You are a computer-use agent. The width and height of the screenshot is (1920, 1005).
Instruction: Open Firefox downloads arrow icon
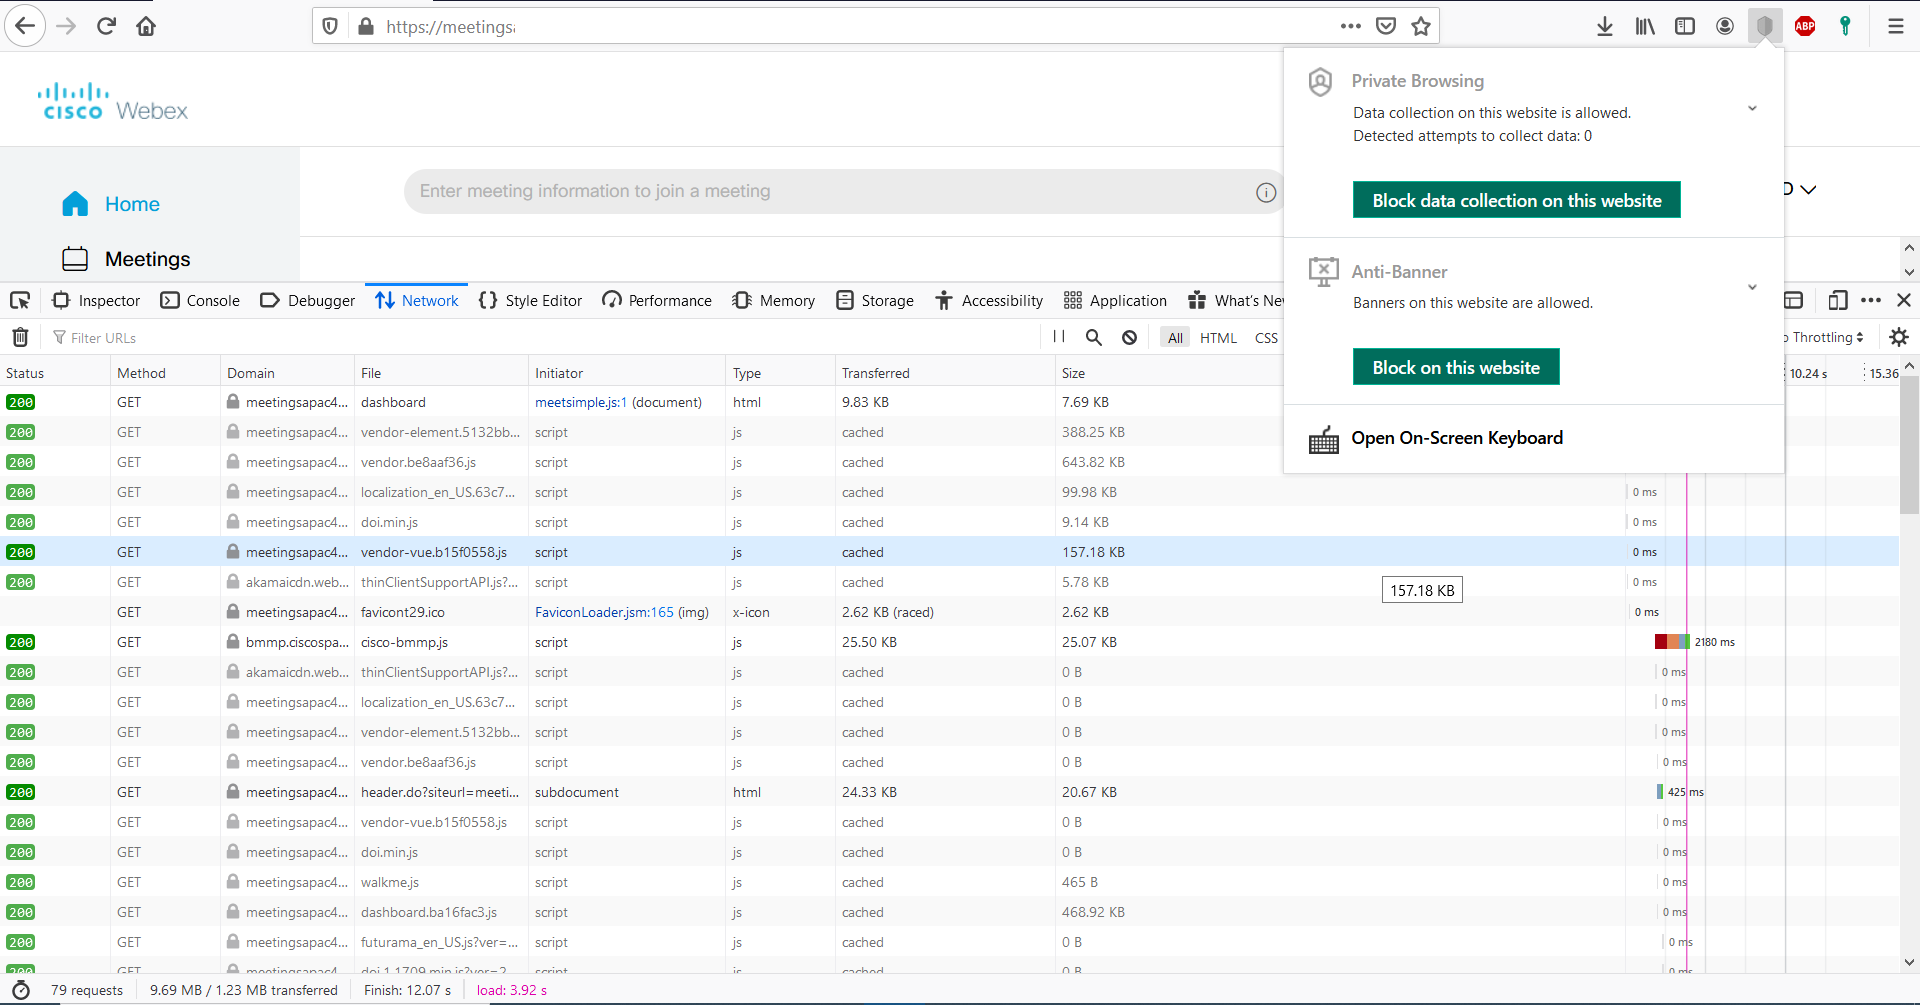point(1605,26)
